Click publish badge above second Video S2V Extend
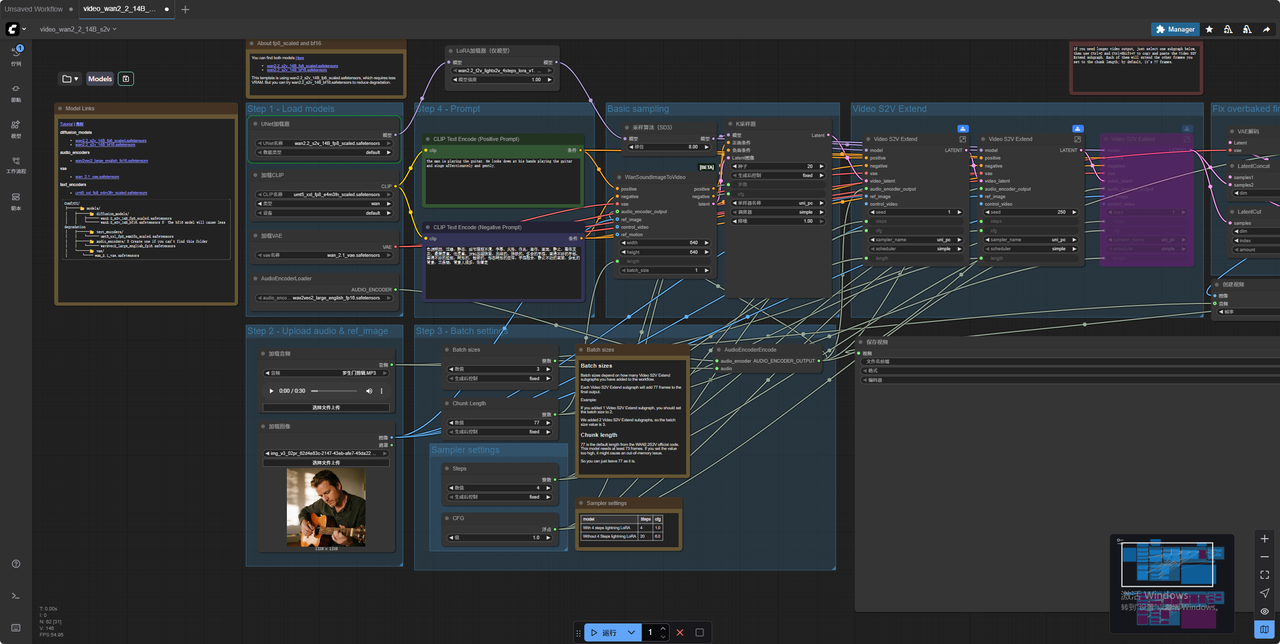This screenshot has width=1280, height=644. click(1078, 128)
